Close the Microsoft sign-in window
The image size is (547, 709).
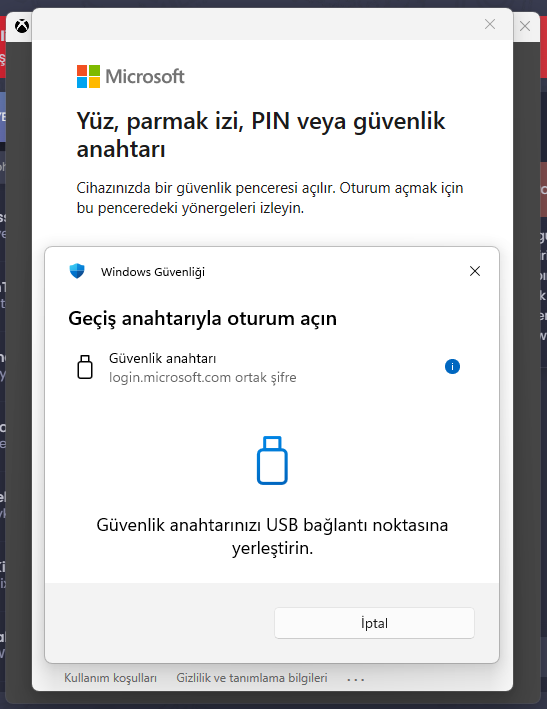pos(490,24)
